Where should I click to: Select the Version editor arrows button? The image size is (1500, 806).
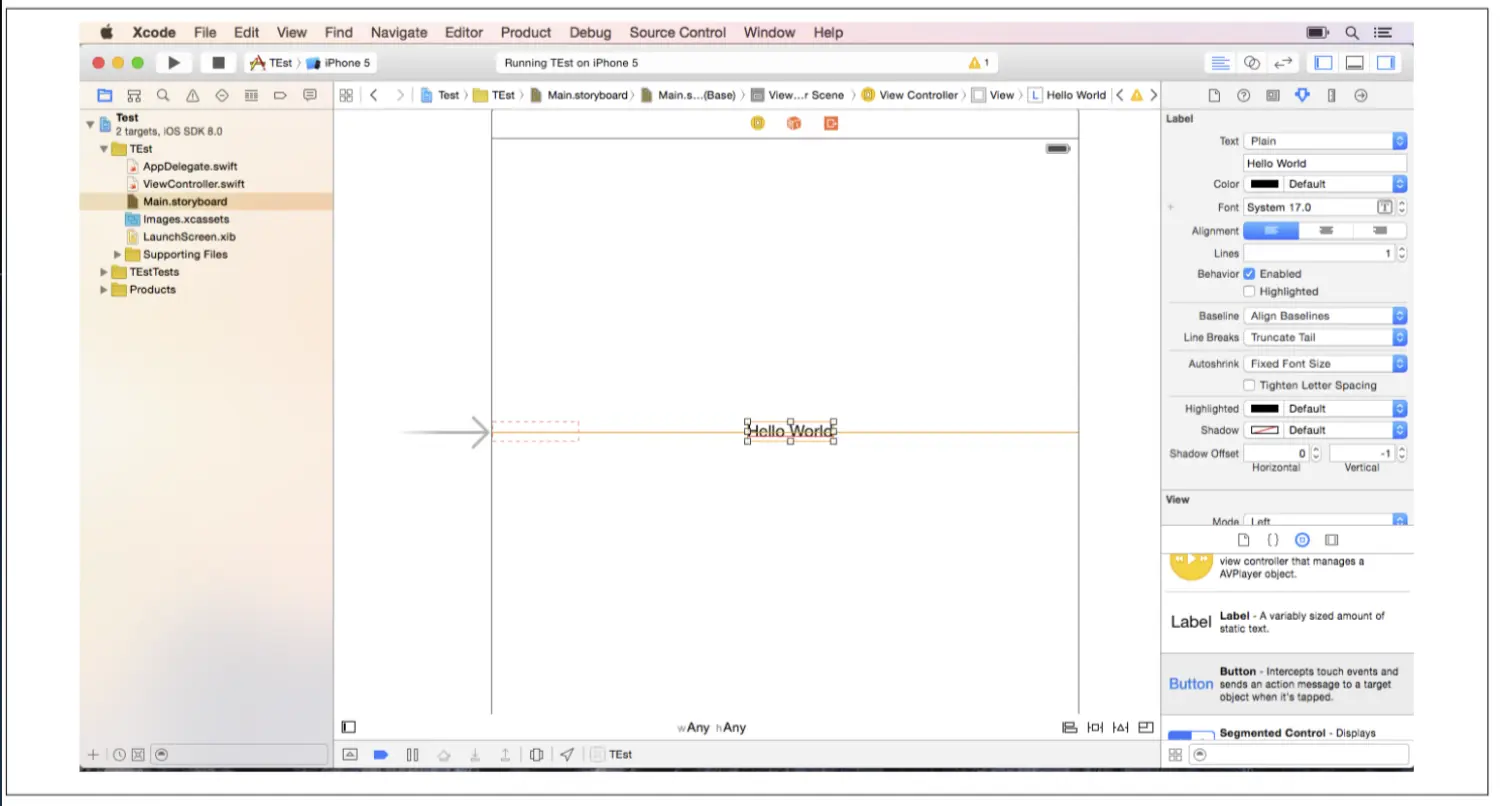[1284, 63]
